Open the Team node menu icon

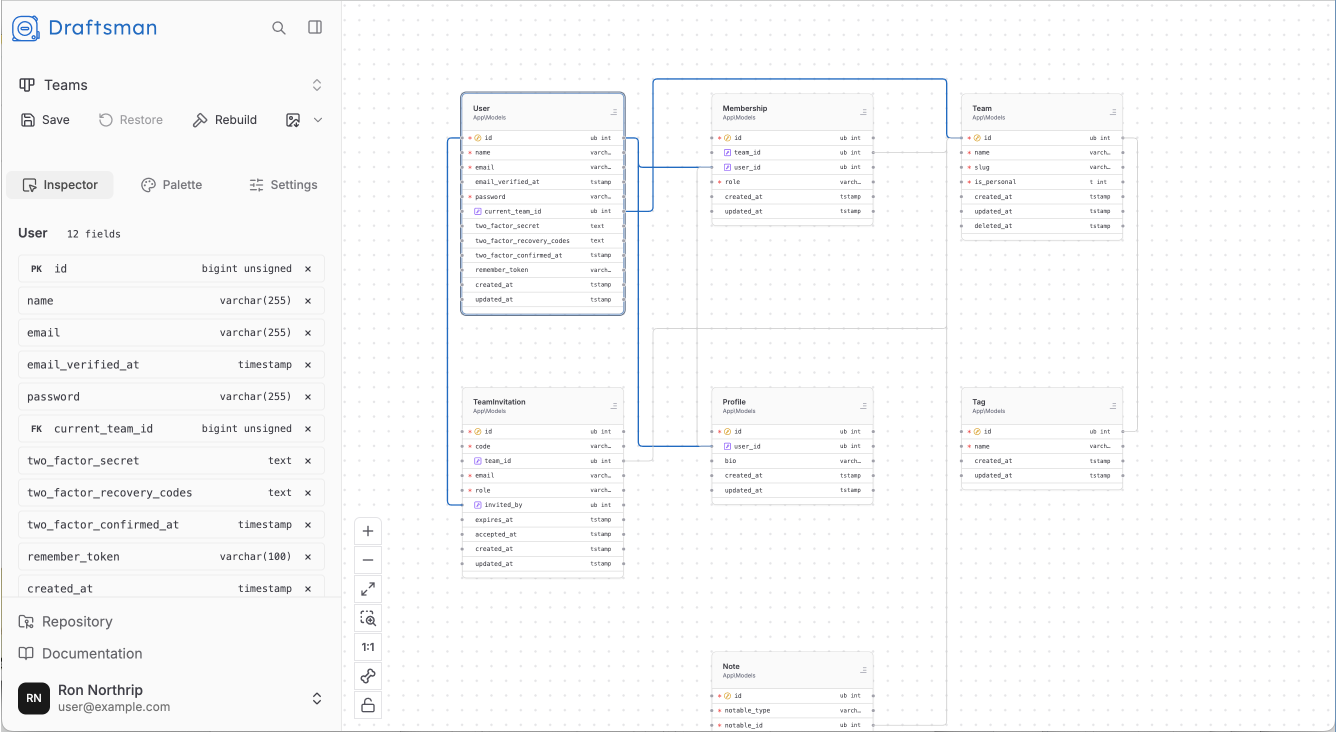pyautogui.click(x=1113, y=112)
